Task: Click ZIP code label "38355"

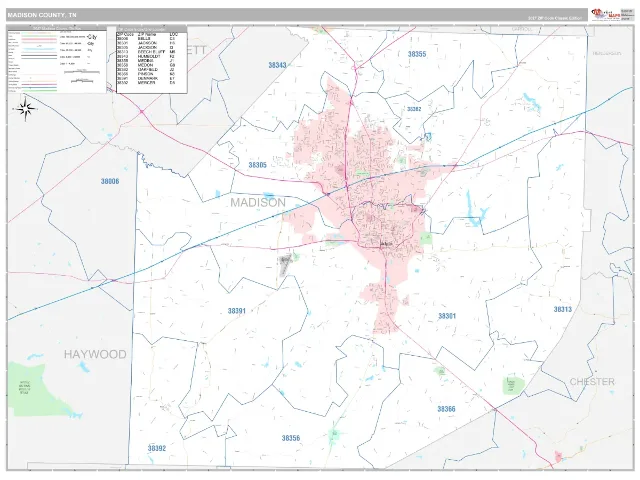Action: click(417, 54)
